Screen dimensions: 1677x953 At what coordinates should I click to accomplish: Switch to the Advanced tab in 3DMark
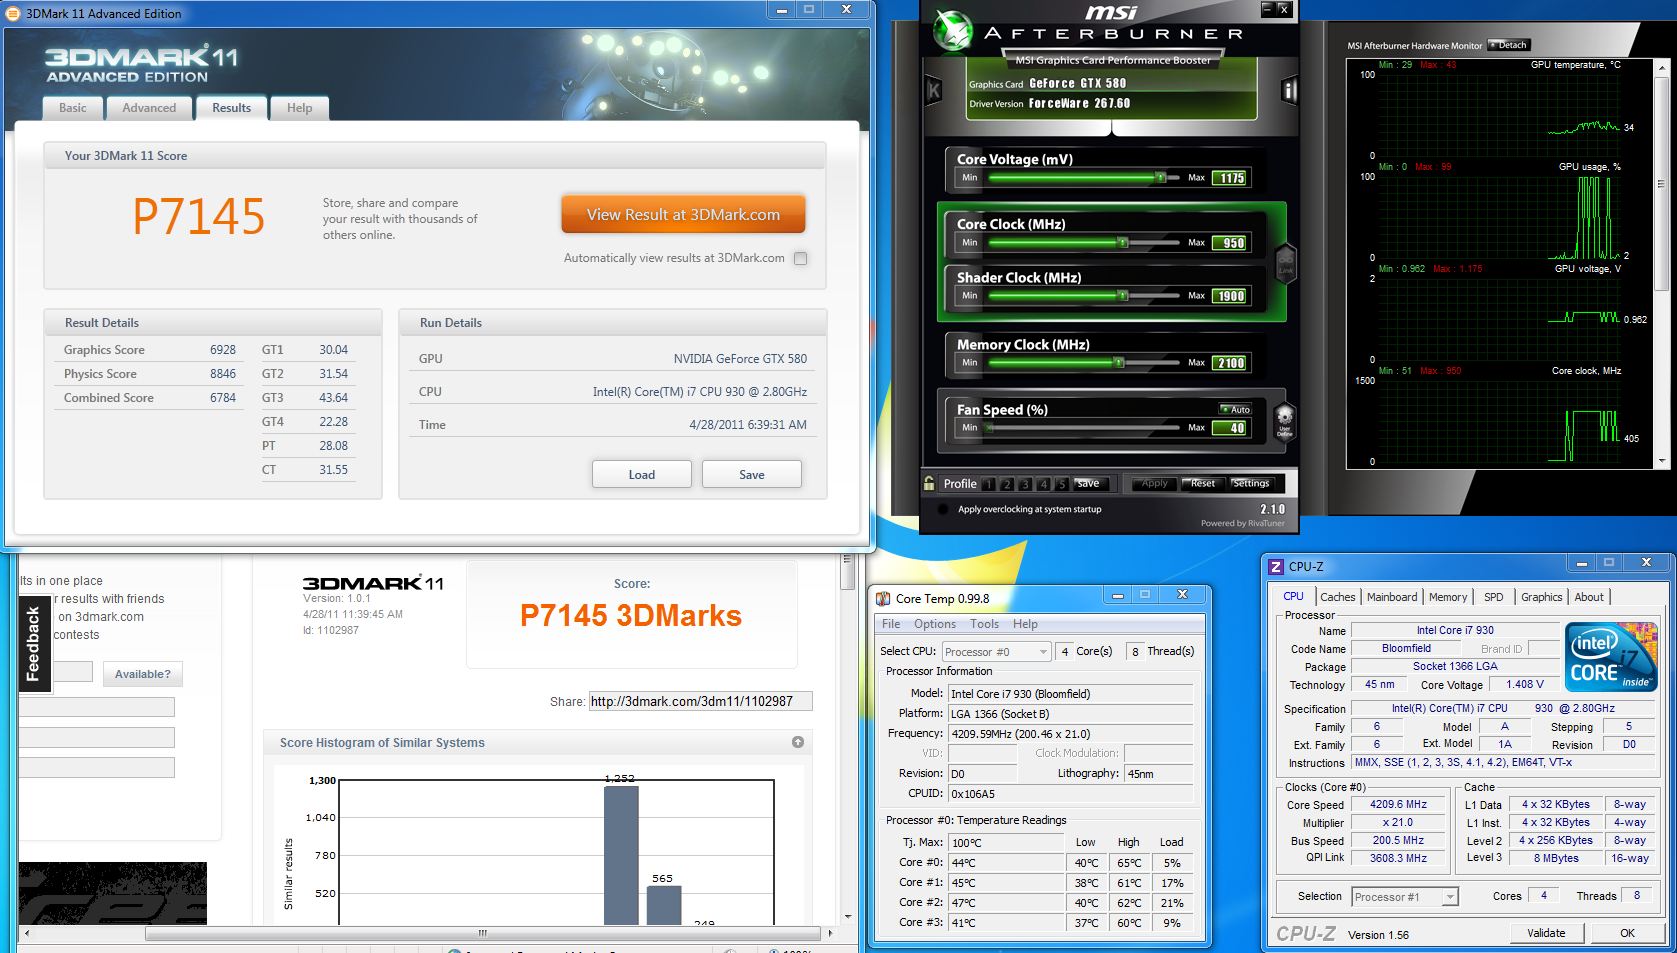click(149, 108)
